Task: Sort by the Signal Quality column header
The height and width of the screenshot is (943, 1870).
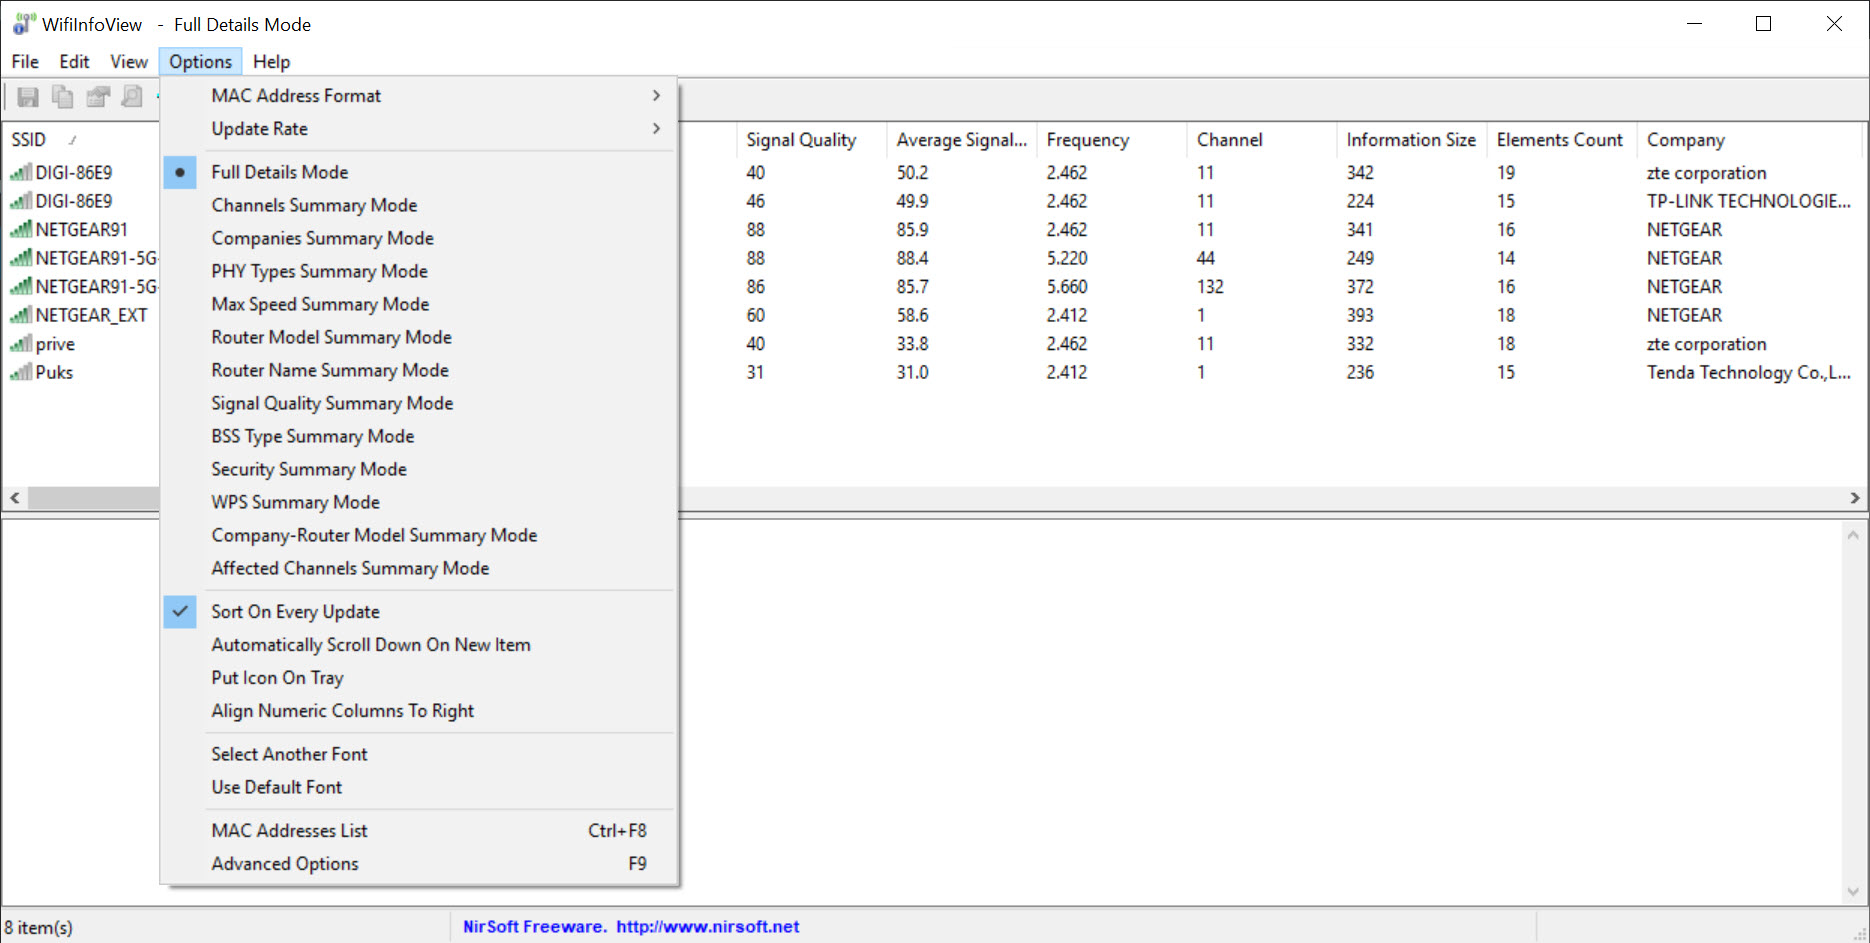Action: pyautogui.click(x=801, y=140)
